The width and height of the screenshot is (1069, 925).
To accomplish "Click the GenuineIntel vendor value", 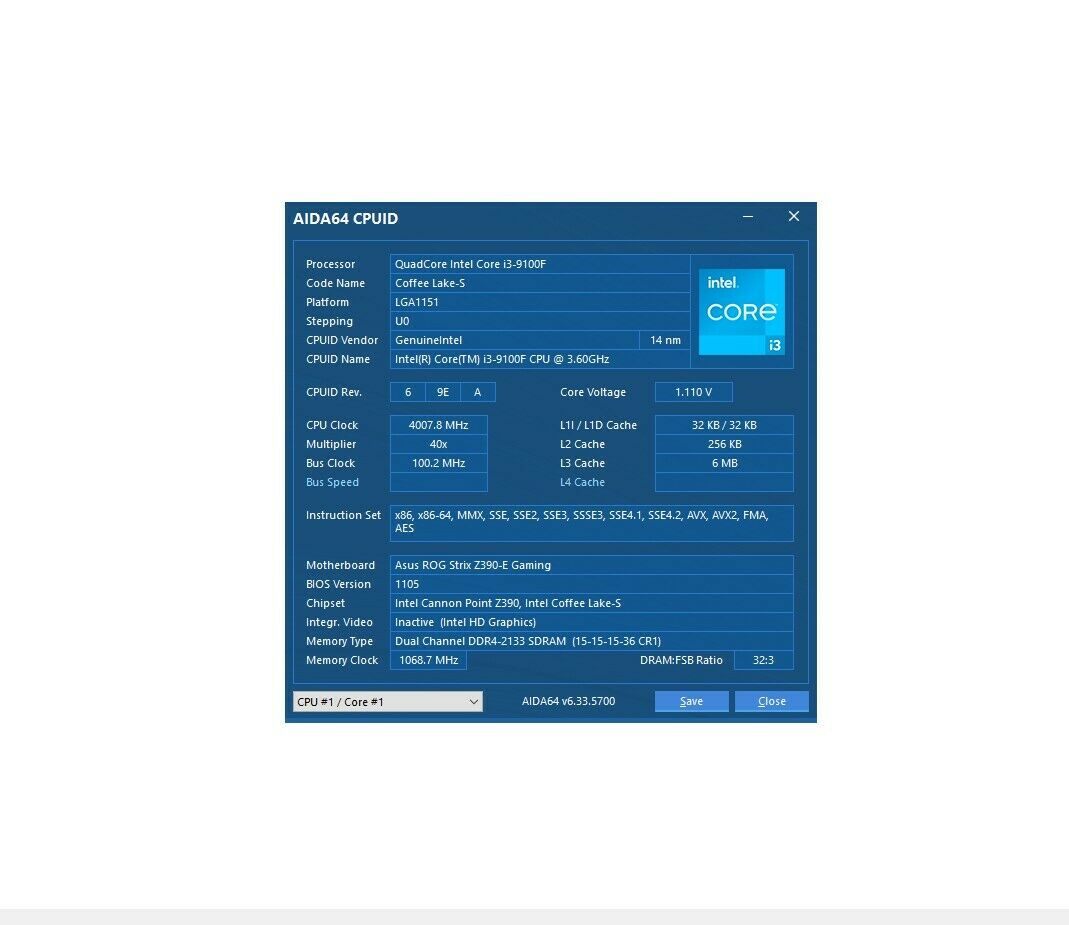I will click(x=515, y=340).
